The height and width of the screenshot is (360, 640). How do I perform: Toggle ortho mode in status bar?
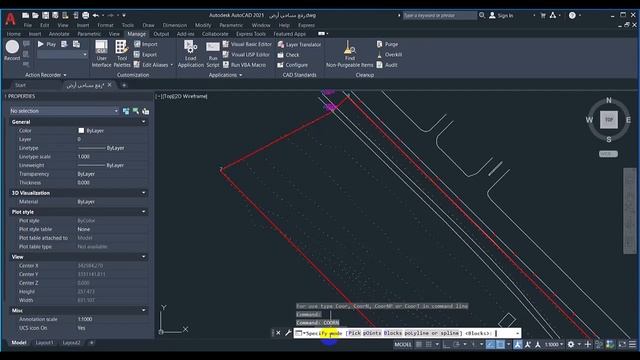point(446,344)
